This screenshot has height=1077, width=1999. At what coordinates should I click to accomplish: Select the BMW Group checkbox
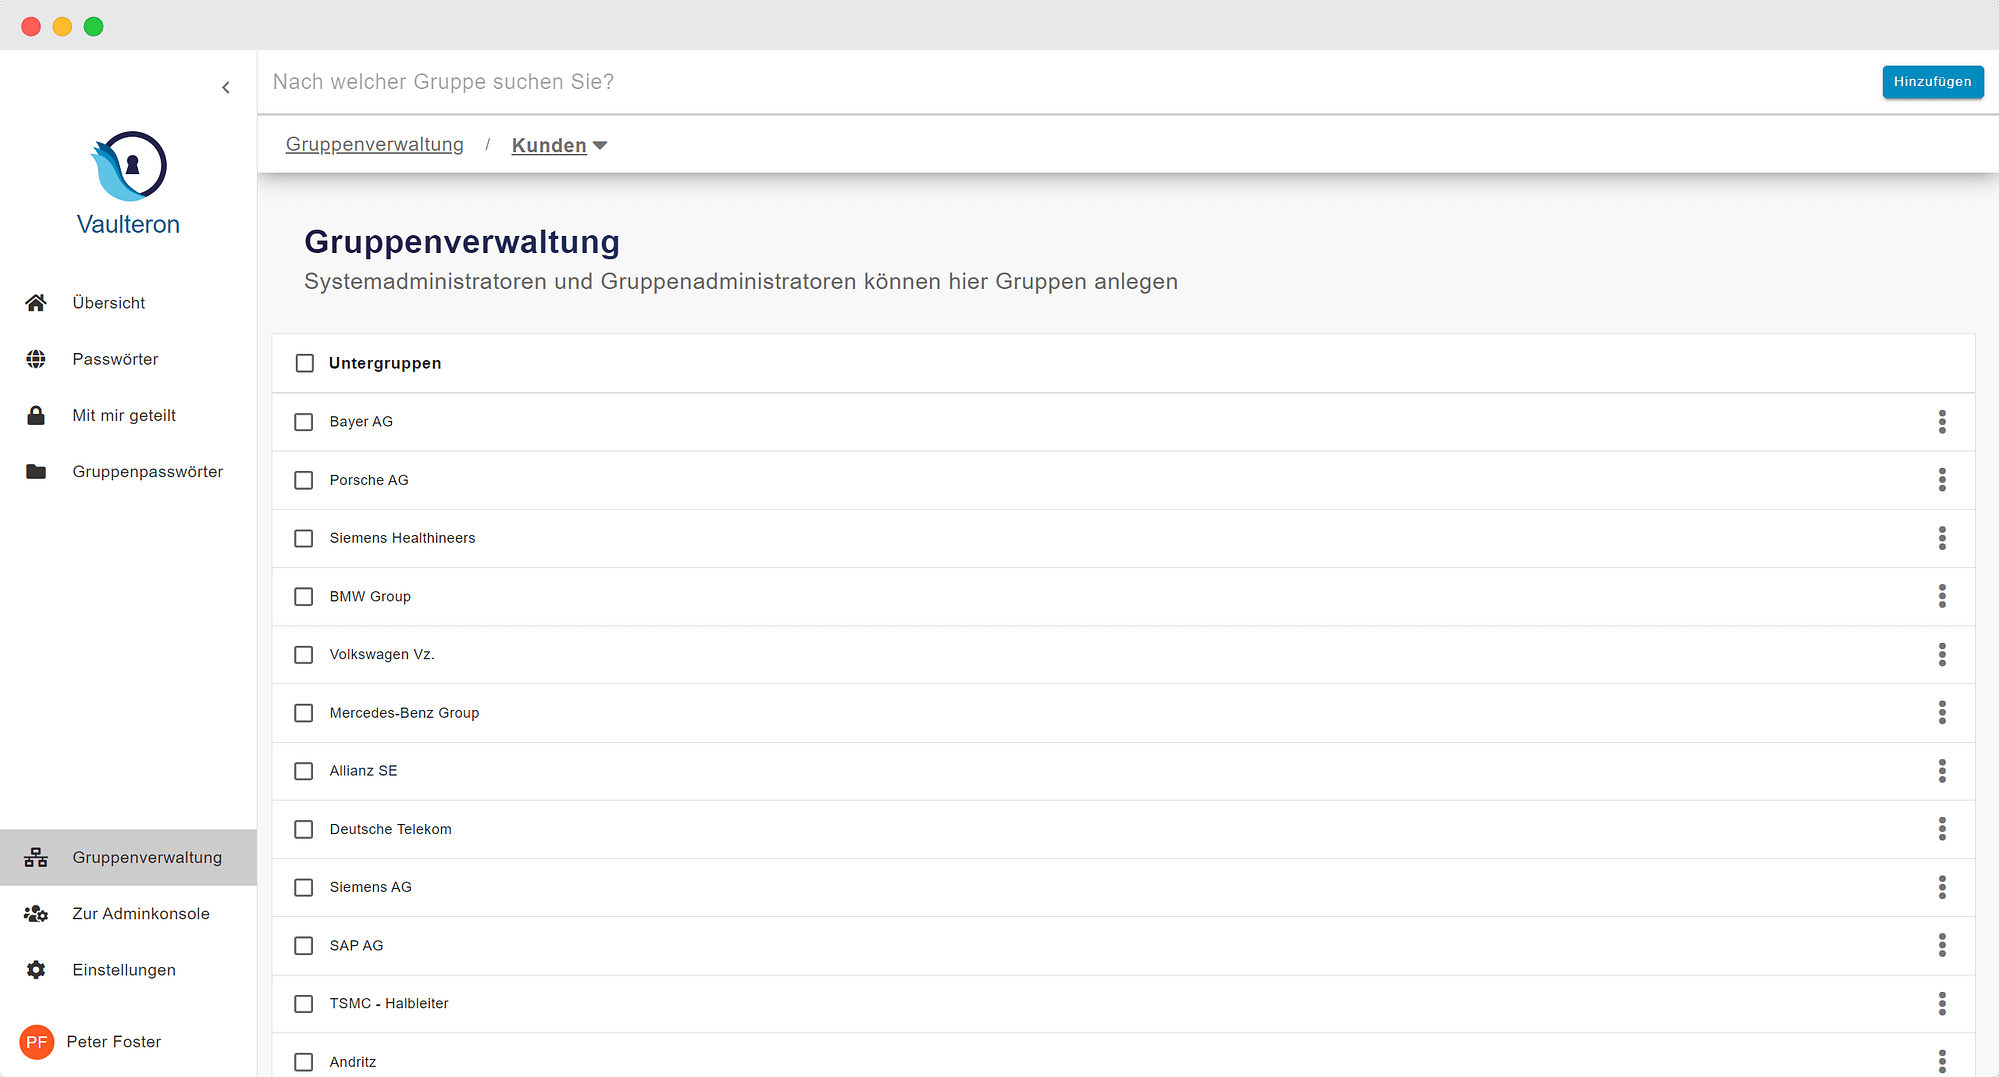click(304, 596)
